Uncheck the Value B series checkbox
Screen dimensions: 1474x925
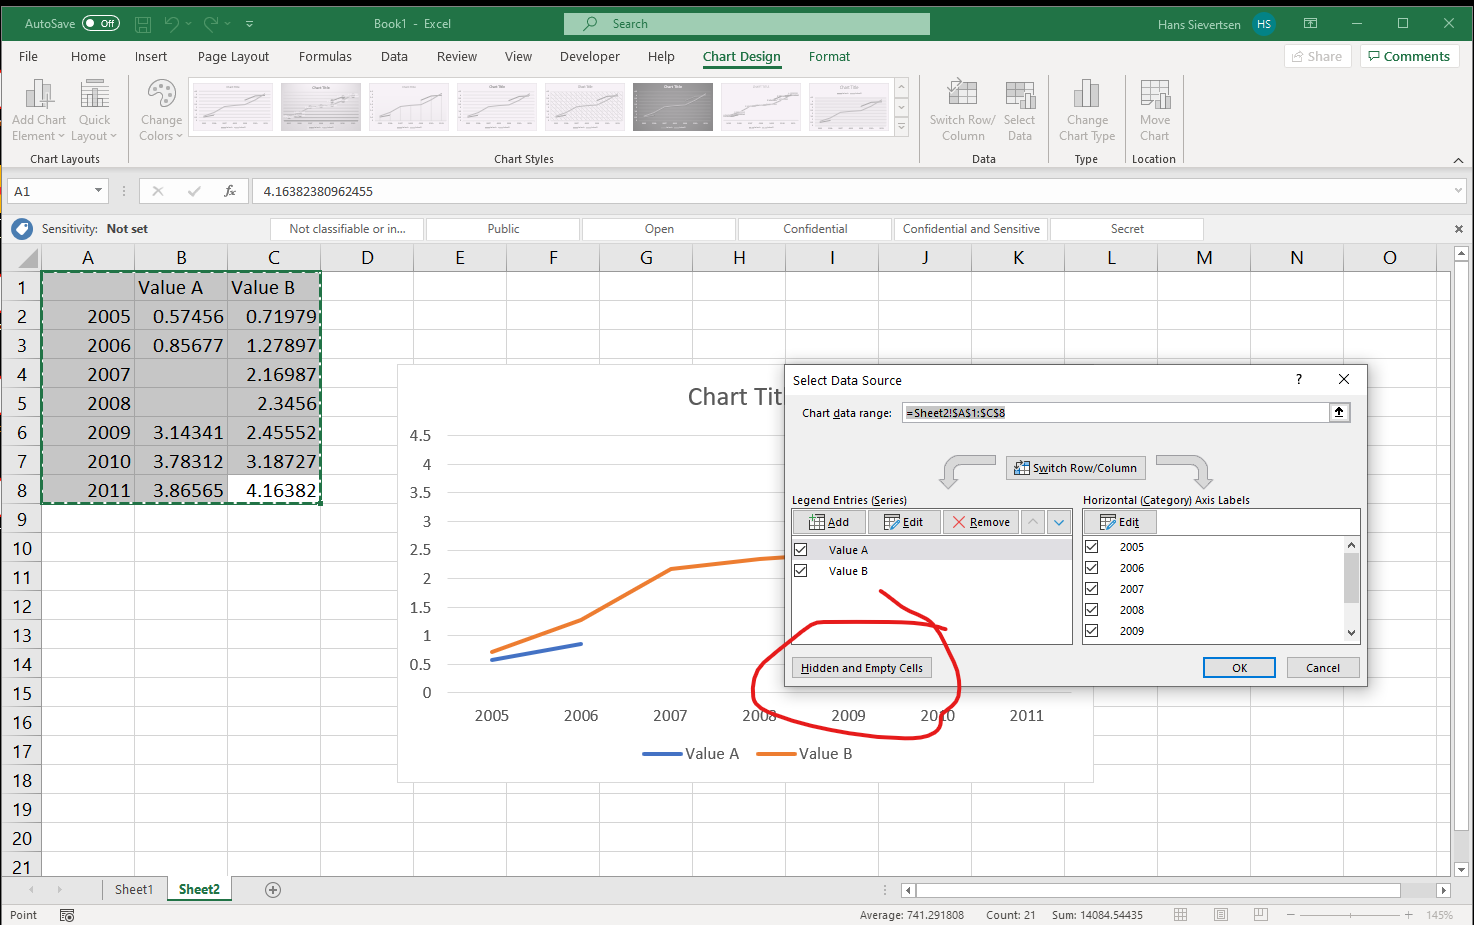coord(800,570)
